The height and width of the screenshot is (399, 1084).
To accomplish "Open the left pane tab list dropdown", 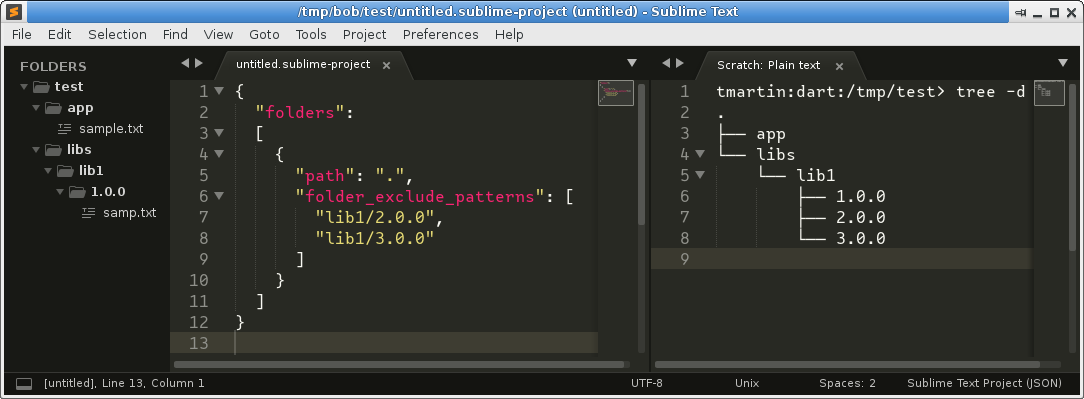I will [631, 63].
